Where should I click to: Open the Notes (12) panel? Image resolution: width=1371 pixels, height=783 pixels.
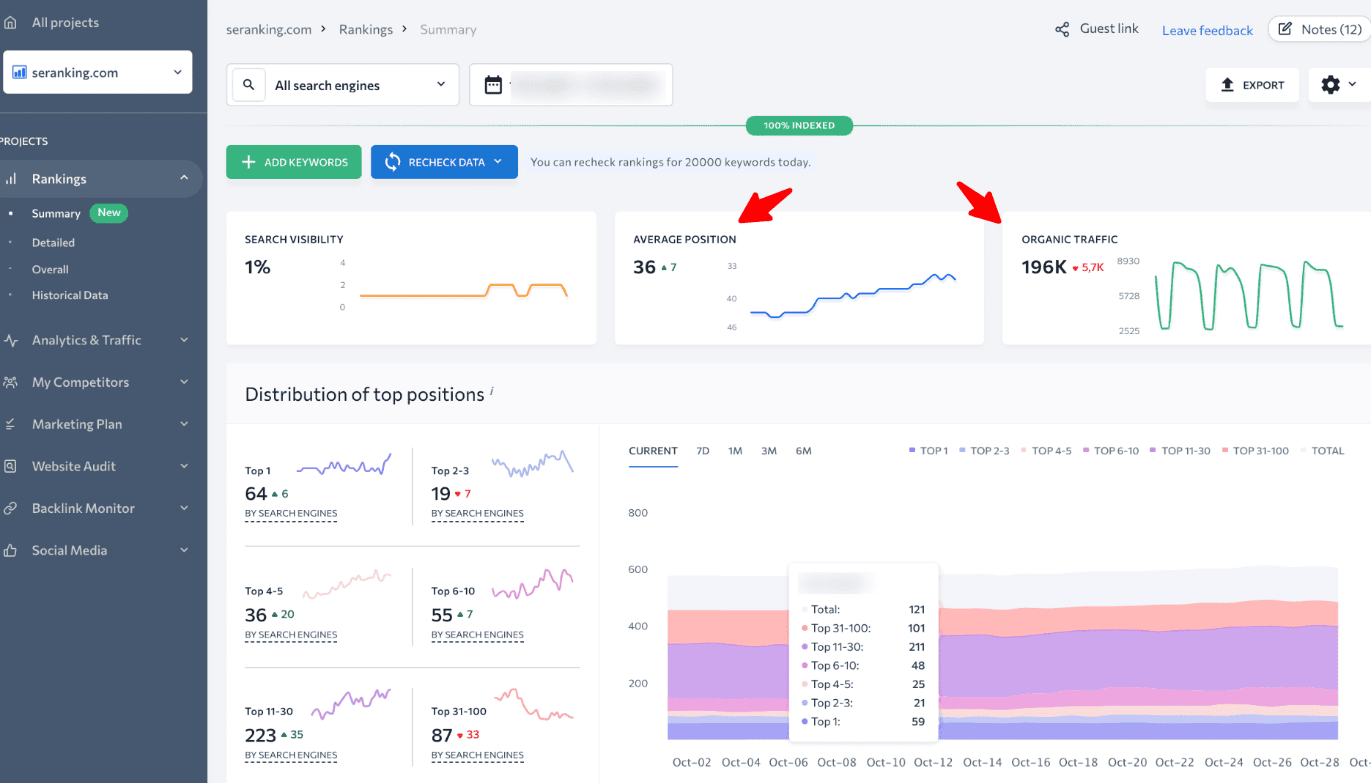click(x=1319, y=29)
